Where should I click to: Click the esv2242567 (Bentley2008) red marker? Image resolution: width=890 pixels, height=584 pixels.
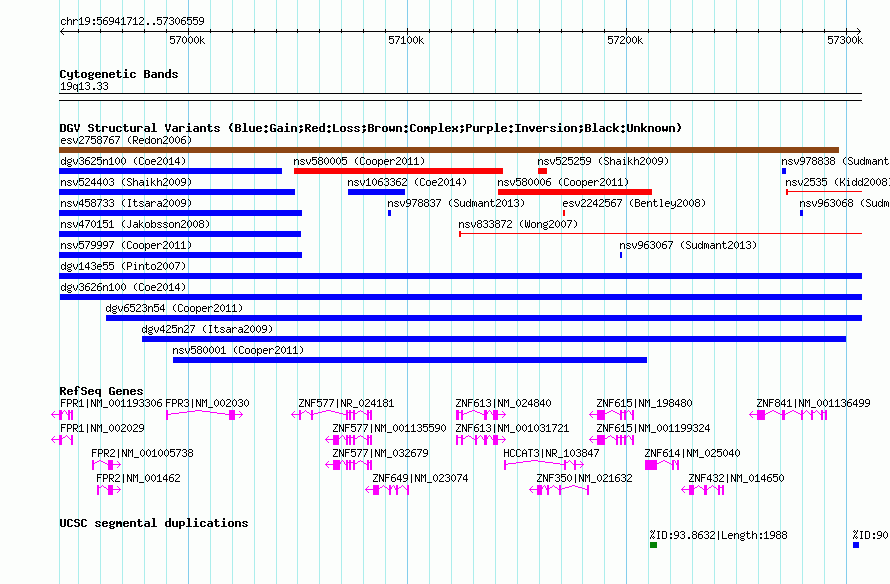[x=564, y=213]
